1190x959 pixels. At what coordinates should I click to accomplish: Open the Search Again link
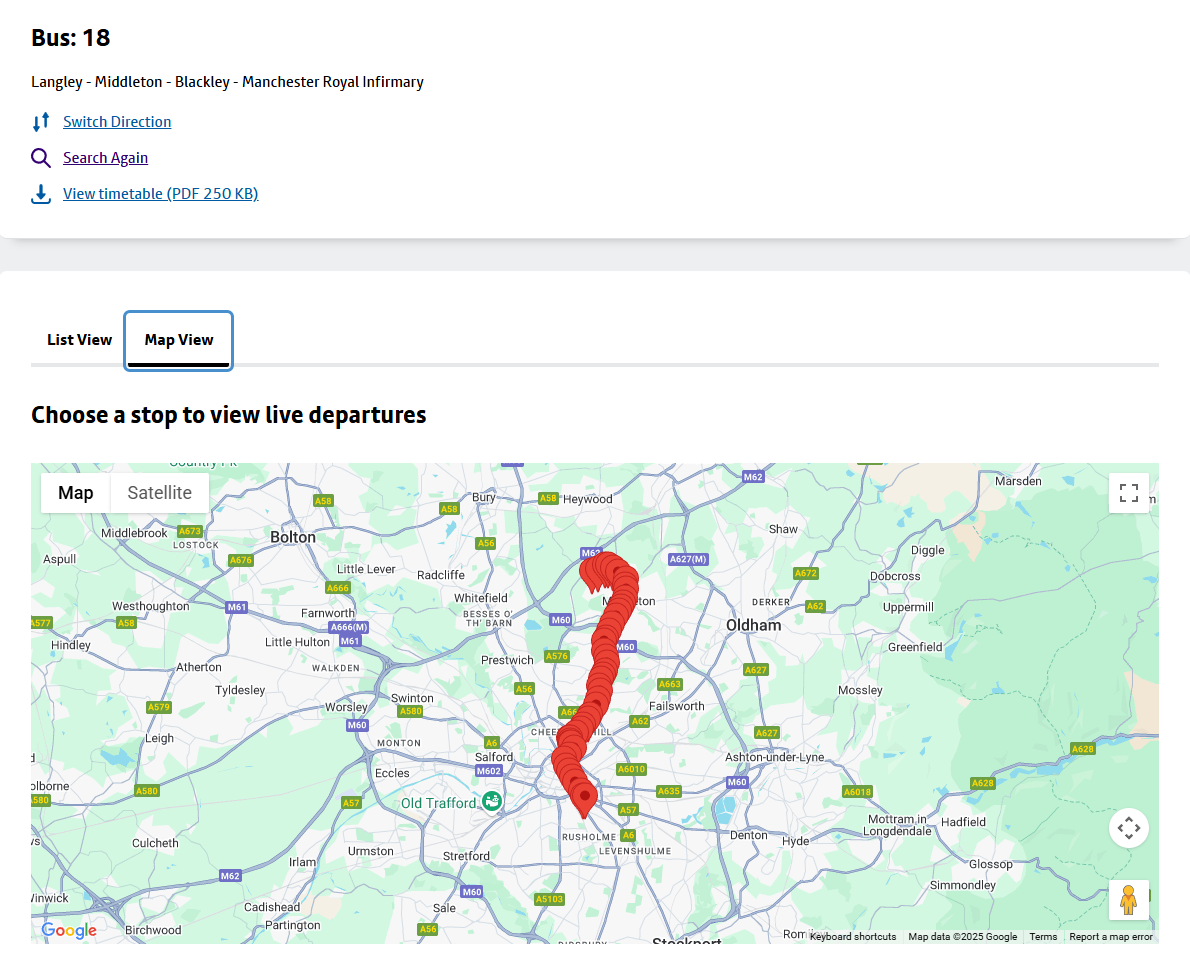105,158
